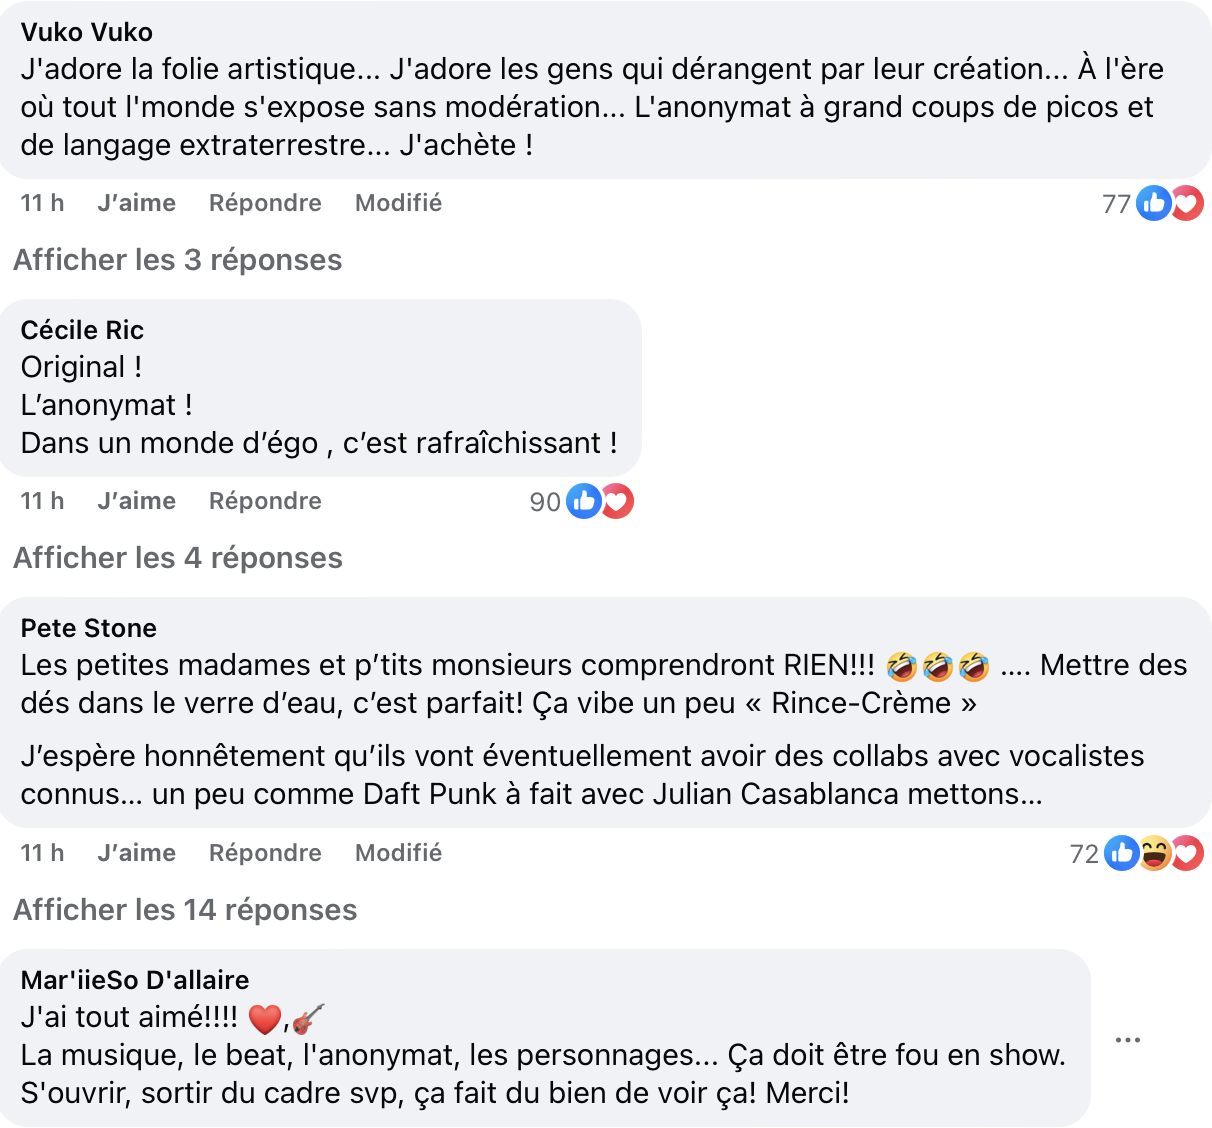
Task: Click Répondre under Pete Stone's comment
Action: (x=264, y=853)
